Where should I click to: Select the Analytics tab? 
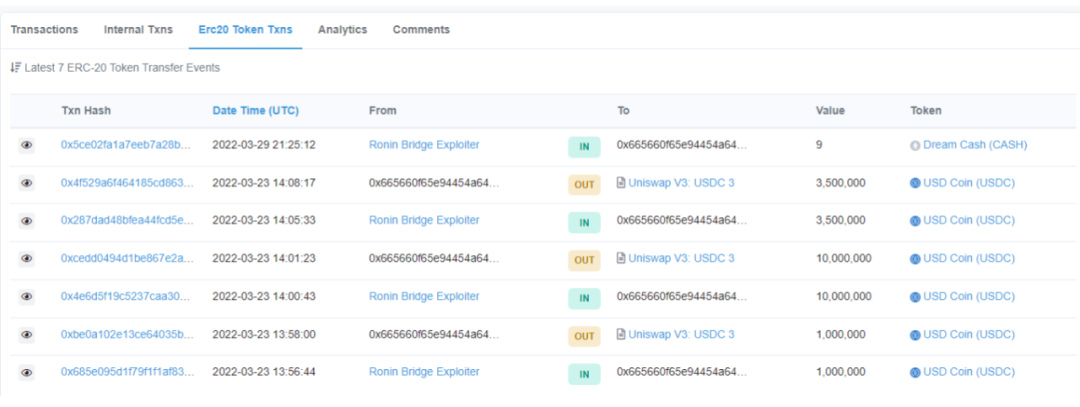pos(342,30)
